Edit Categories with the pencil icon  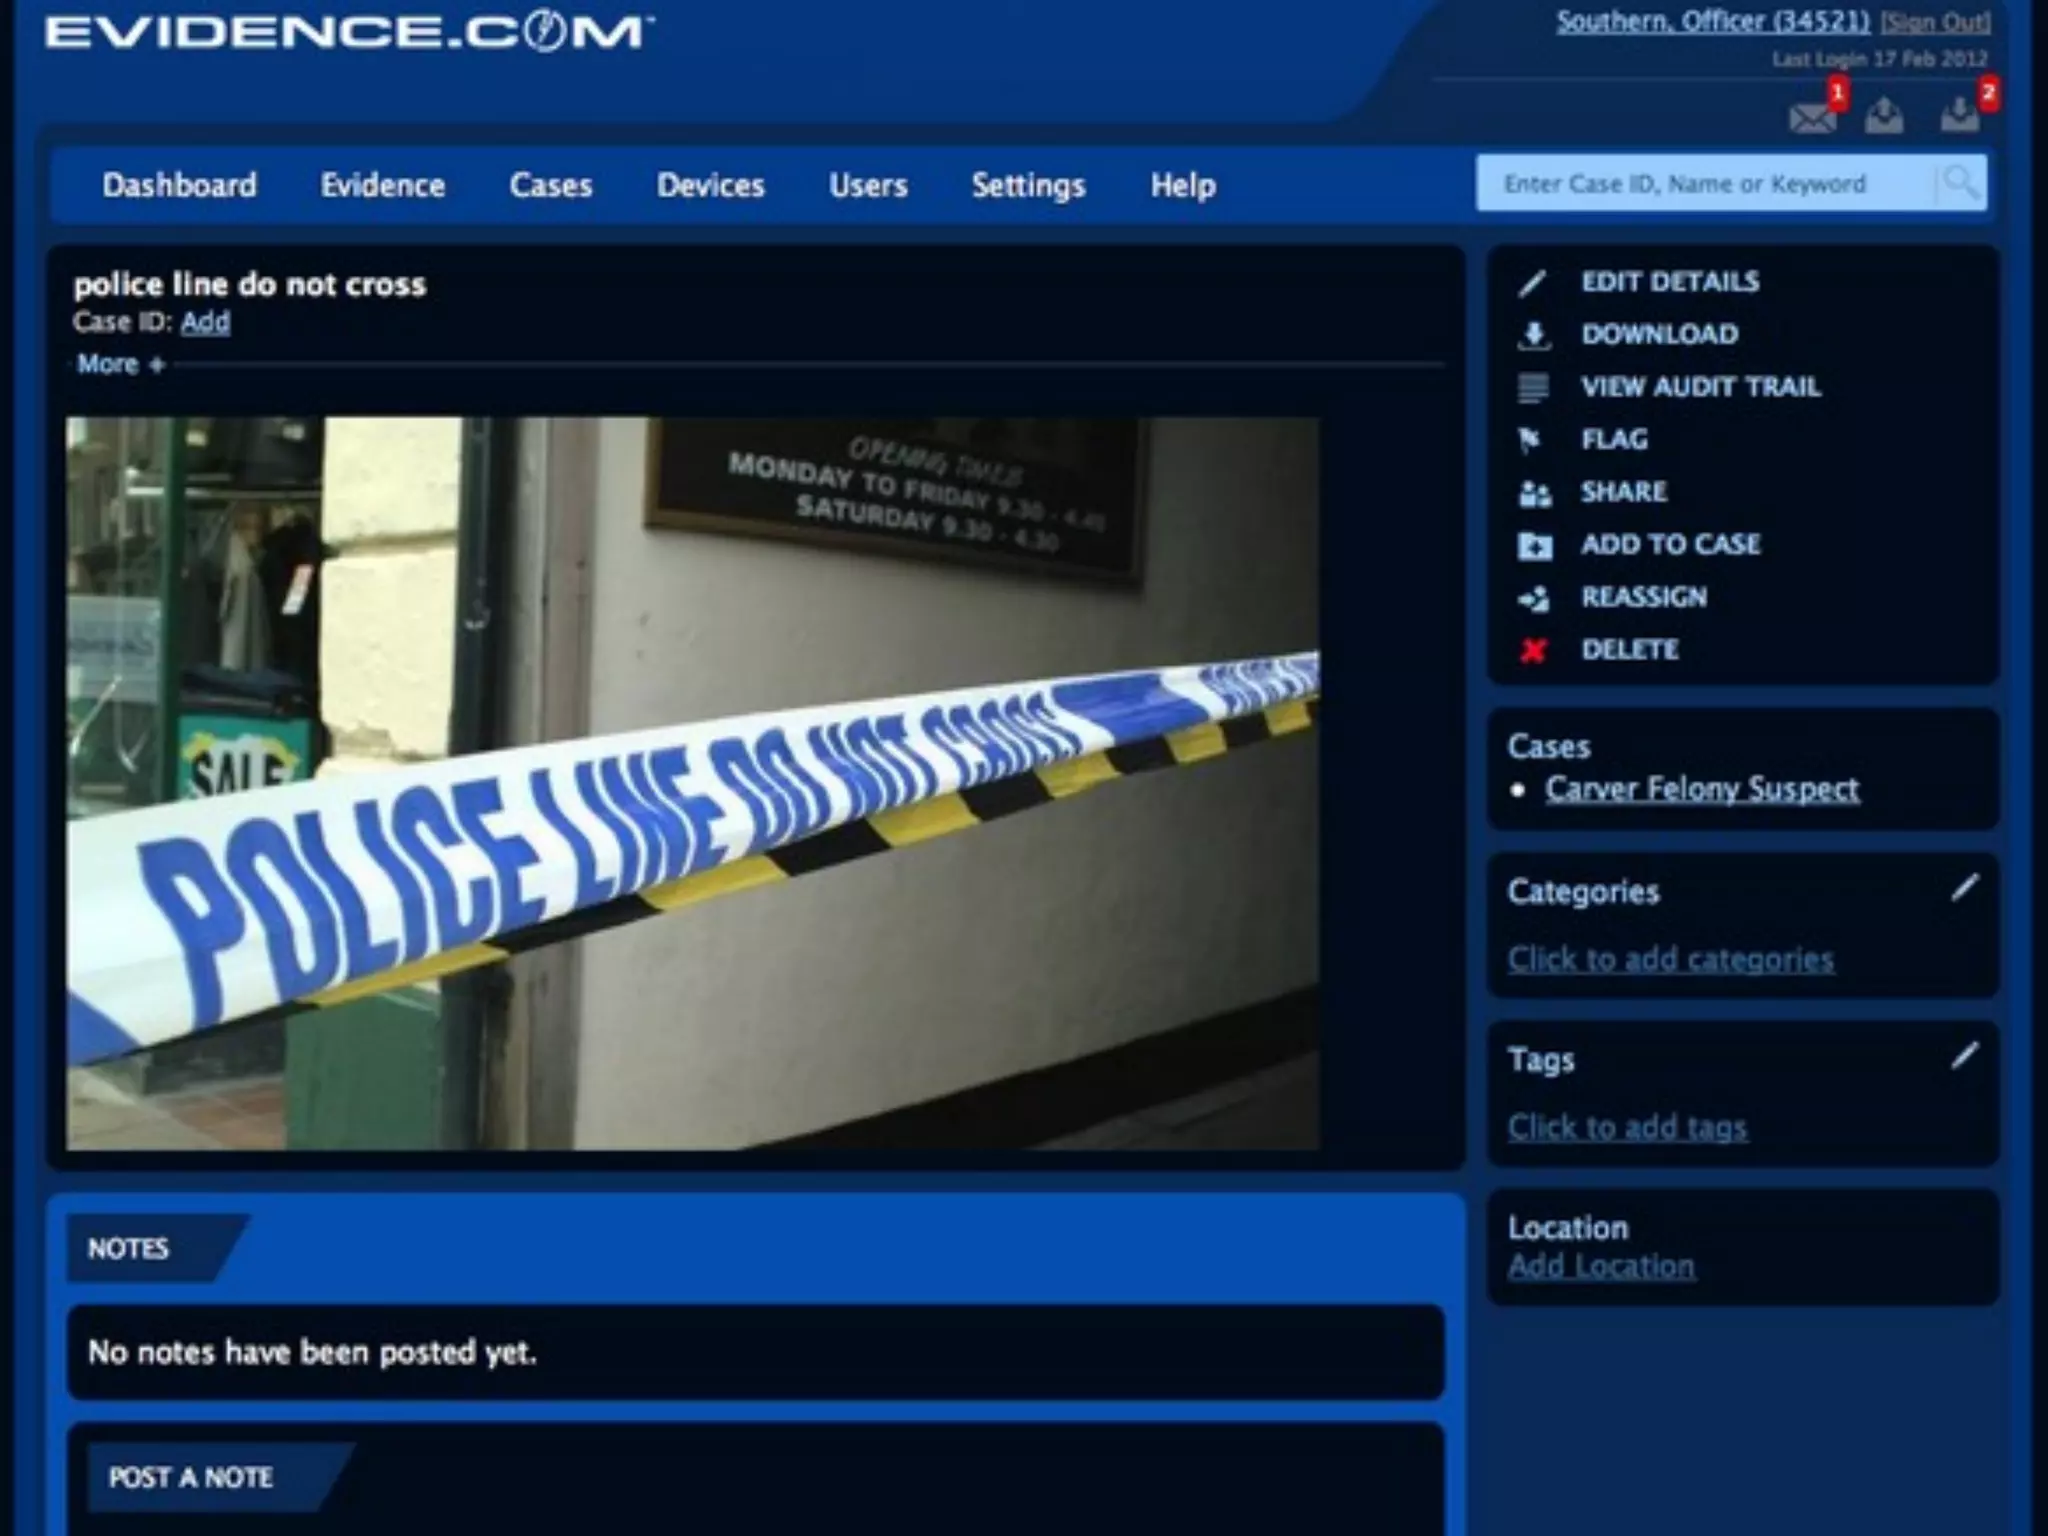pos(1964,888)
